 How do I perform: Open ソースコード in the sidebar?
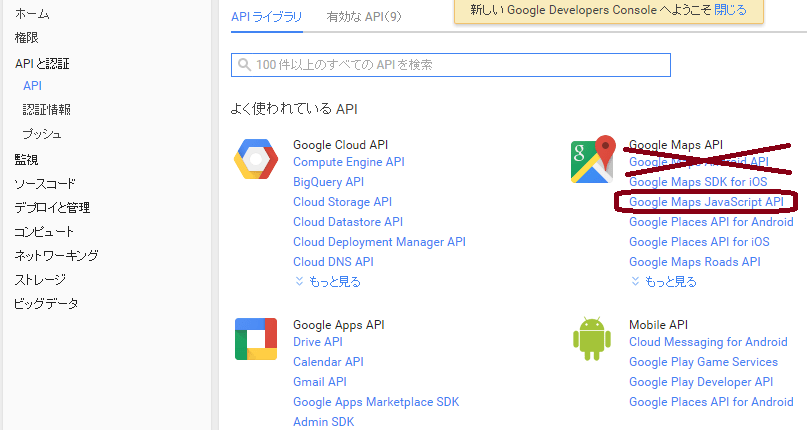click(x=45, y=183)
